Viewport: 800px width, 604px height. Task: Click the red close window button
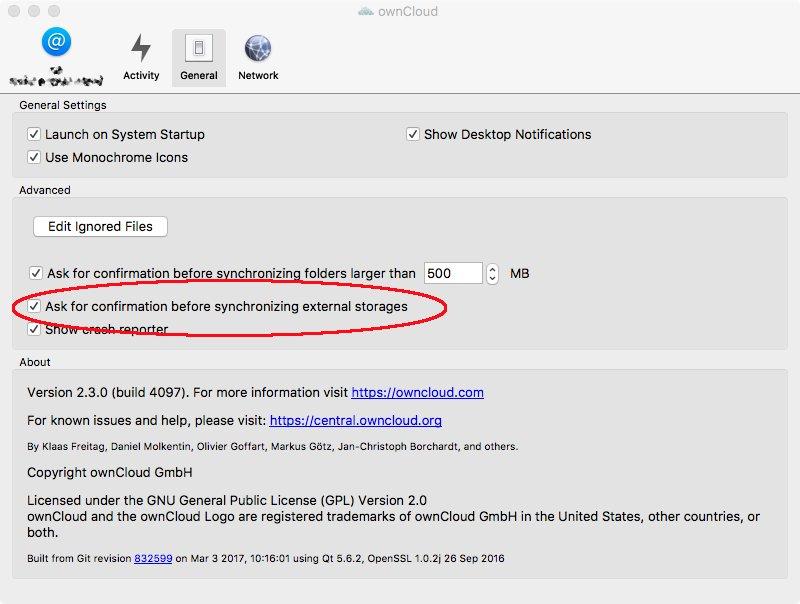coord(14,11)
